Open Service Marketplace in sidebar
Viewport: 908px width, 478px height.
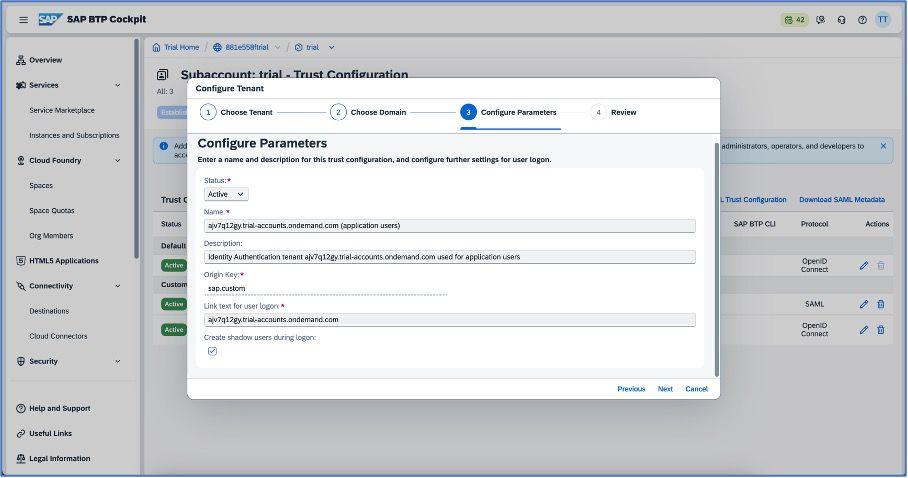point(62,110)
